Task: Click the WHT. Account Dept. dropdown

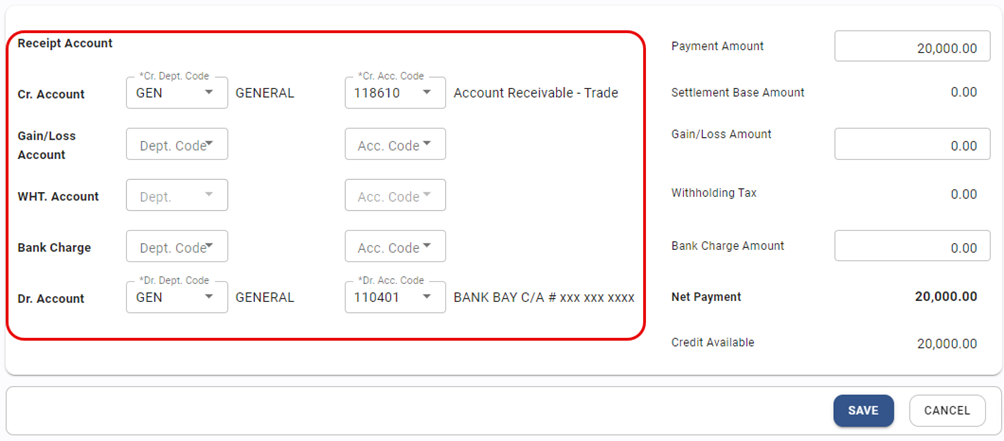Action: click(x=177, y=196)
